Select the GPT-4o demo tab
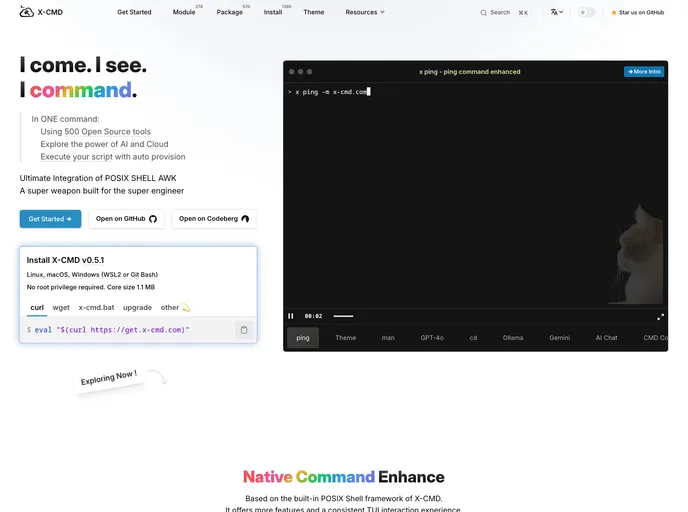 tap(432, 338)
